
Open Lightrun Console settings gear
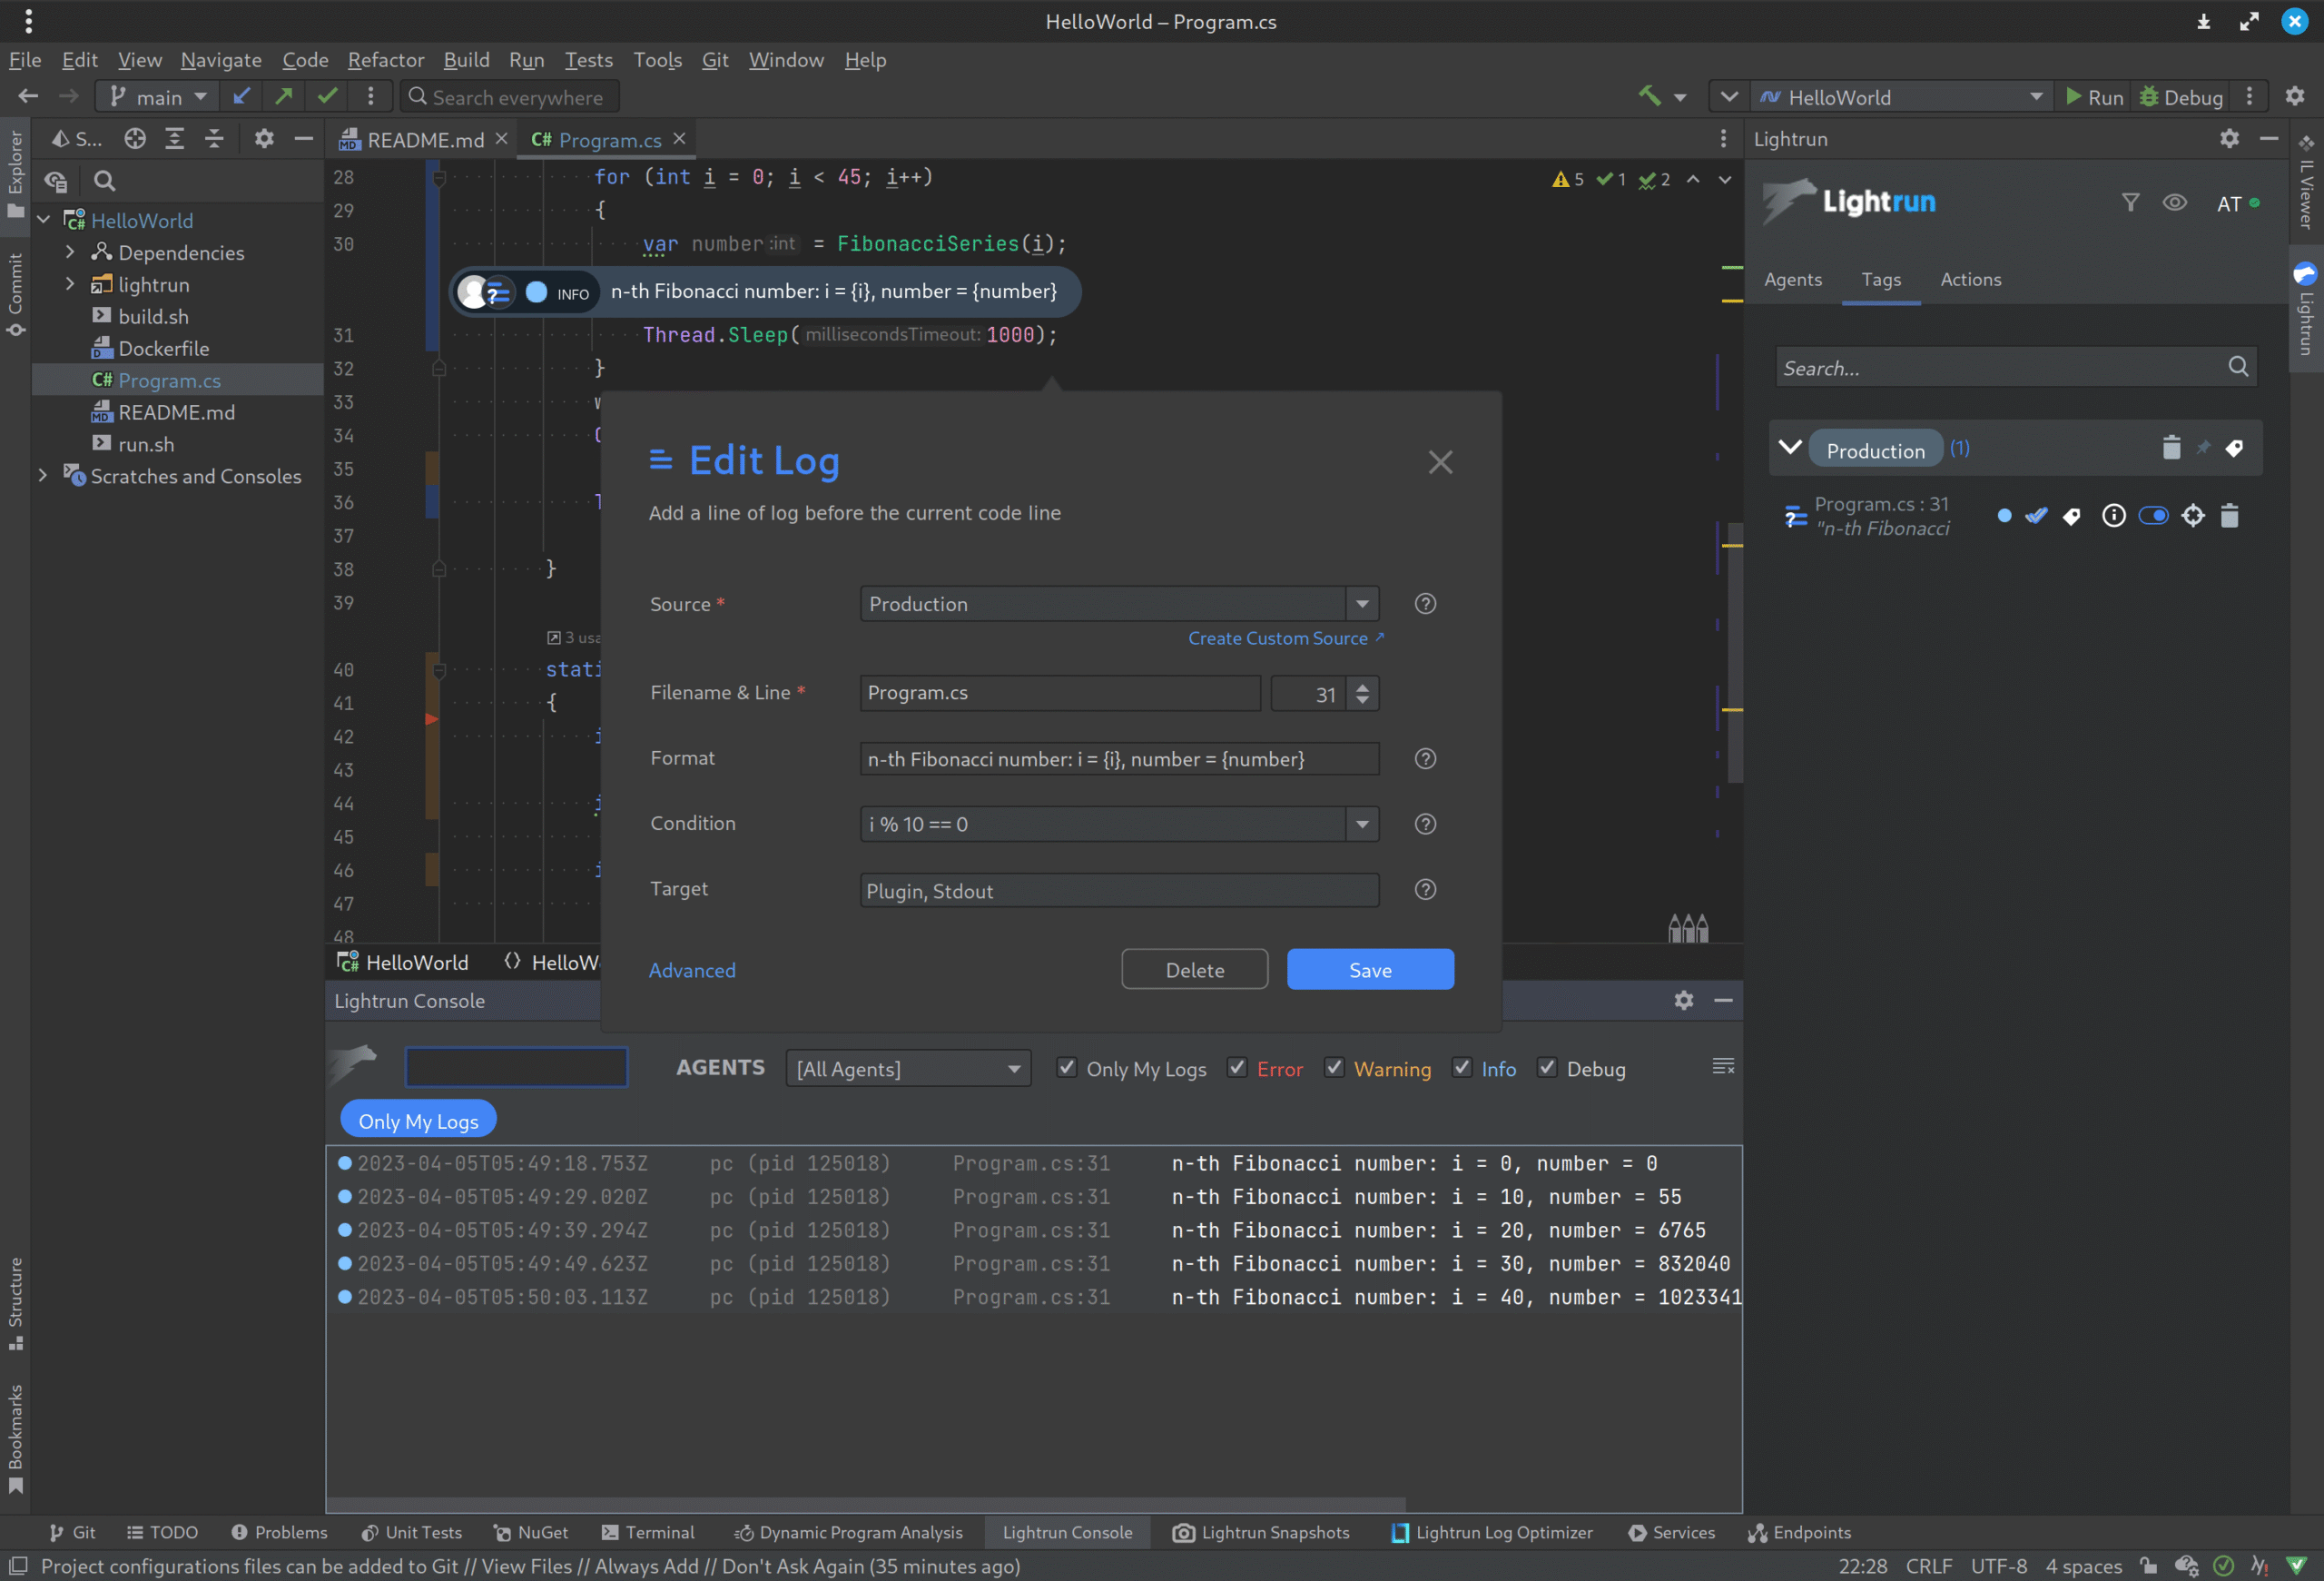coord(1683,1000)
